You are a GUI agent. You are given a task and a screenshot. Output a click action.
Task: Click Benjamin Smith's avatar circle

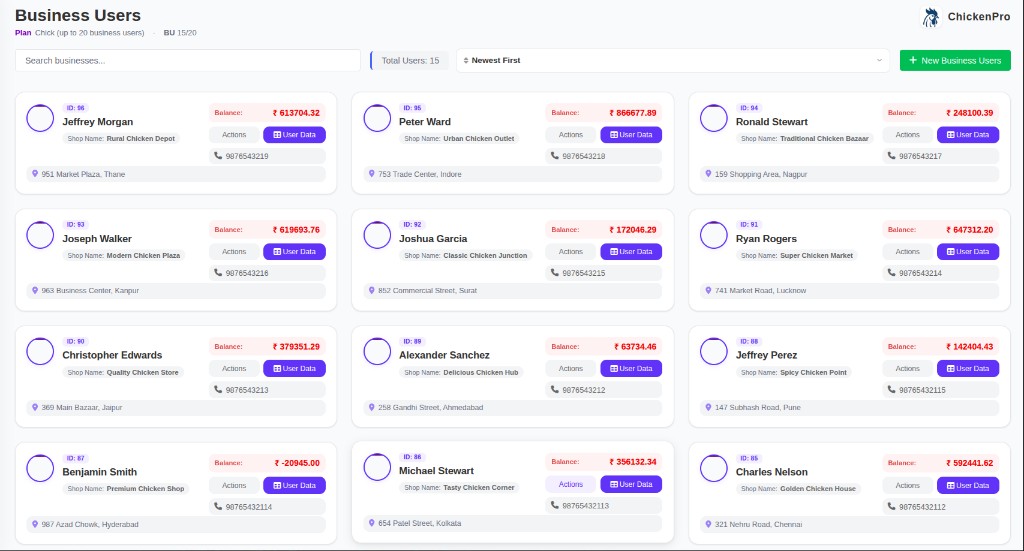[x=40, y=468]
